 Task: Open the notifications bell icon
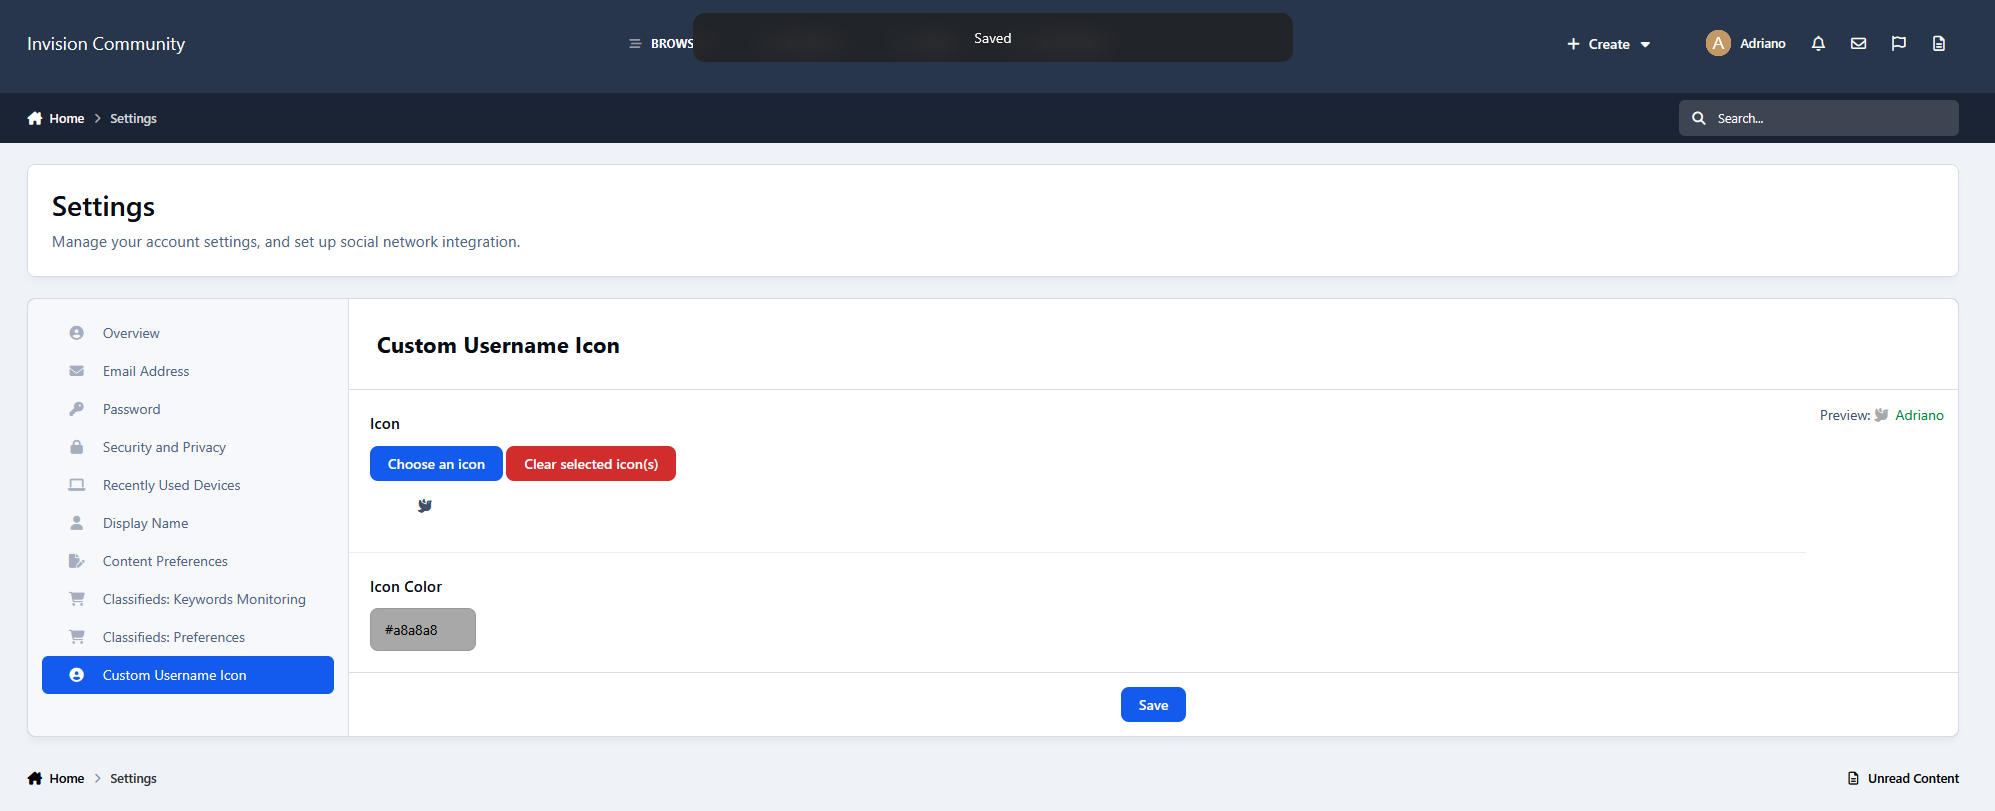click(1818, 43)
